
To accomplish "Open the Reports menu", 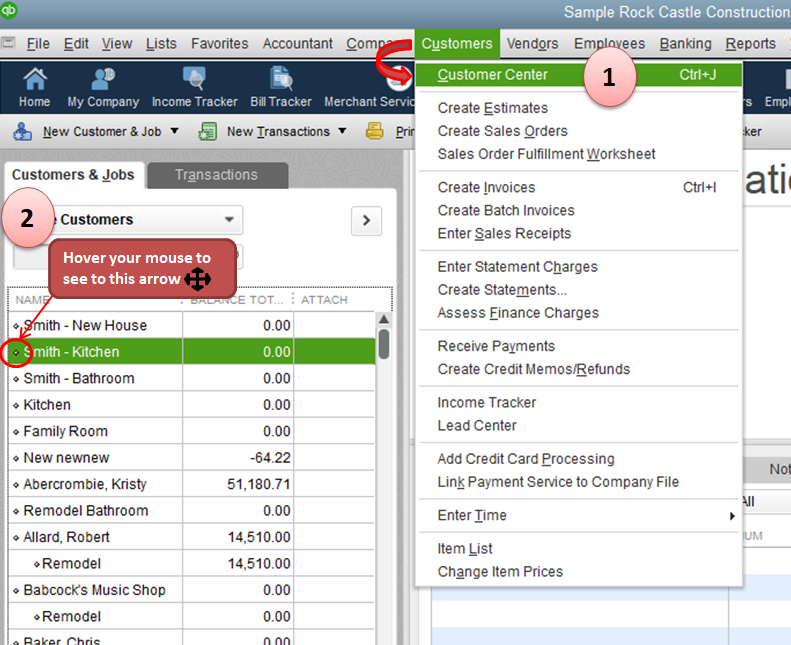I will click(751, 44).
